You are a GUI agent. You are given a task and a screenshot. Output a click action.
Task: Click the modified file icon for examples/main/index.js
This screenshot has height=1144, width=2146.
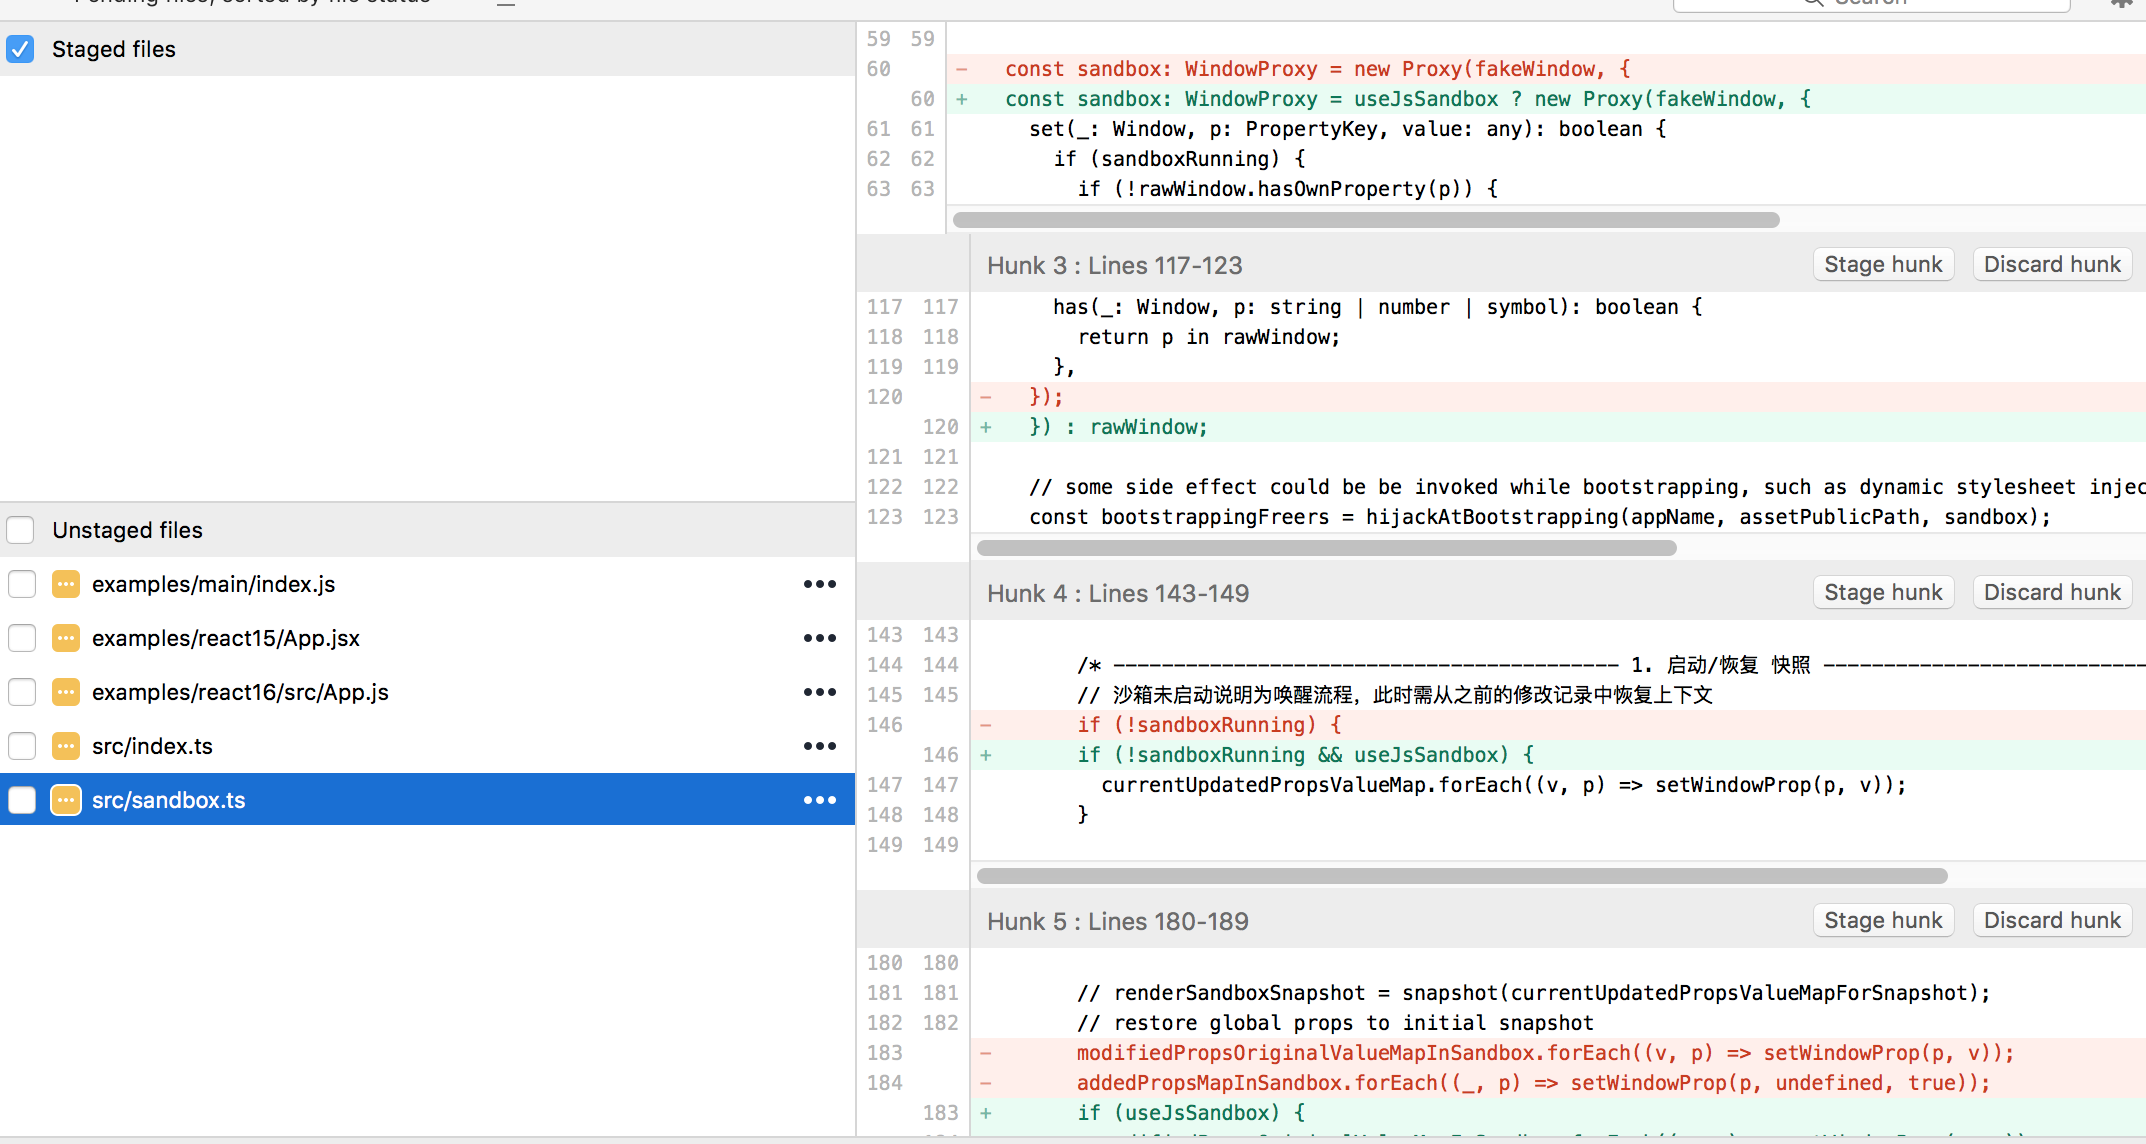pyautogui.click(x=66, y=584)
